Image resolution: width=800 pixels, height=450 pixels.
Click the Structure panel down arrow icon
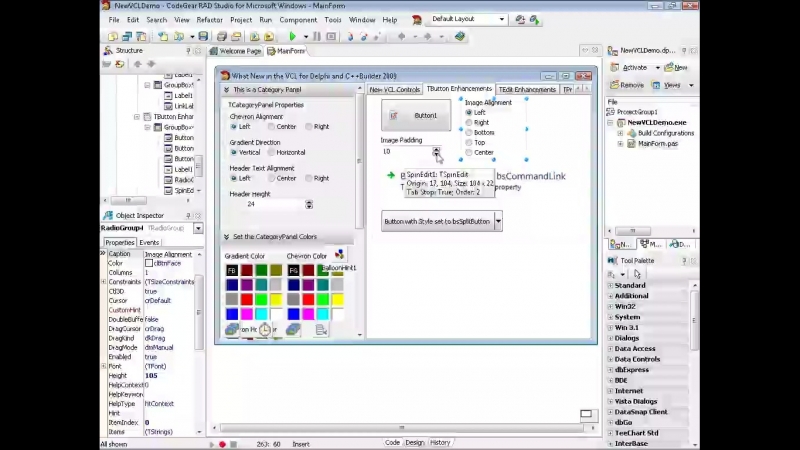pos(151,64)
